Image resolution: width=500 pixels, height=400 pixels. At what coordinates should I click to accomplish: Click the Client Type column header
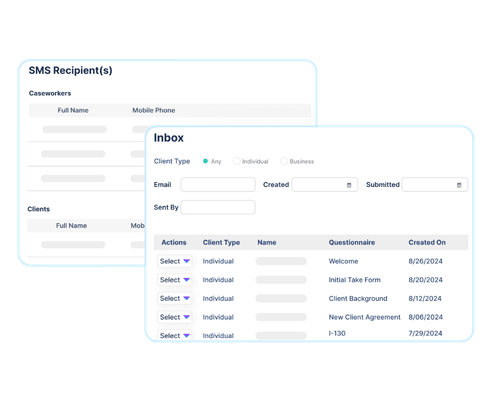pyautogui.click(x=221, y=242)
